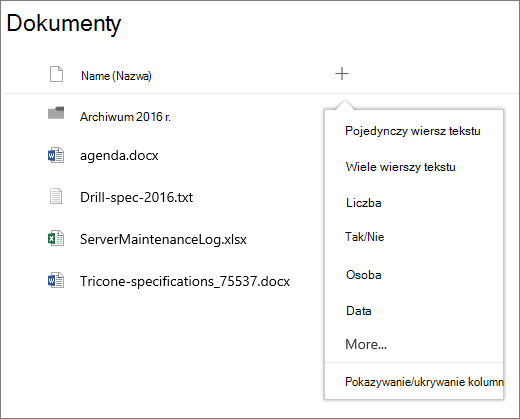
Task: Choose Pojedynczy wiersz tekstu column type
Action: tap(413, 131)
